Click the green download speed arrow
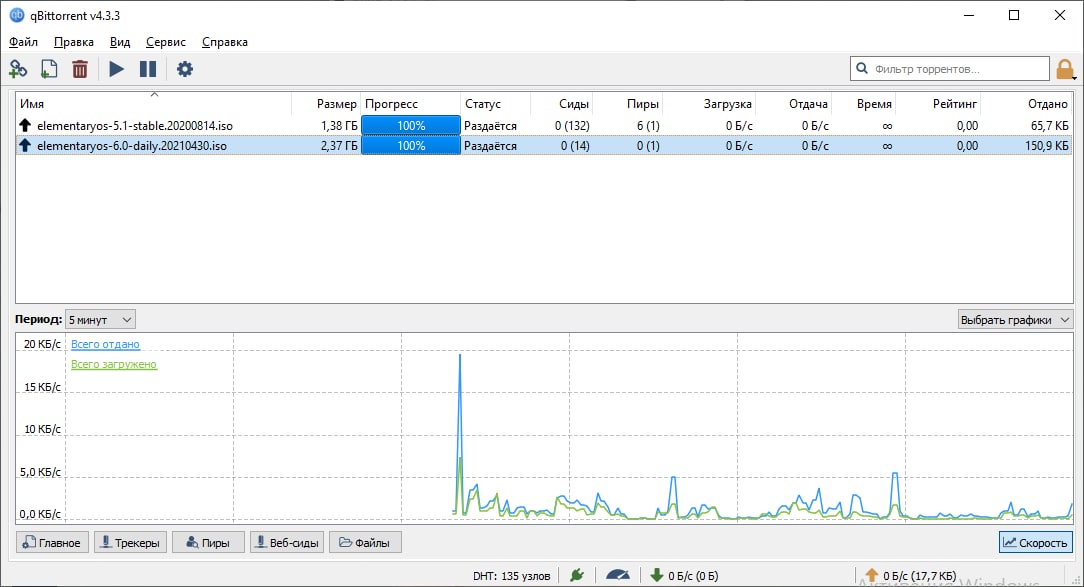The width and height of the screenshot is (1084, 587). pyautogui.click(x=656, y=575)
